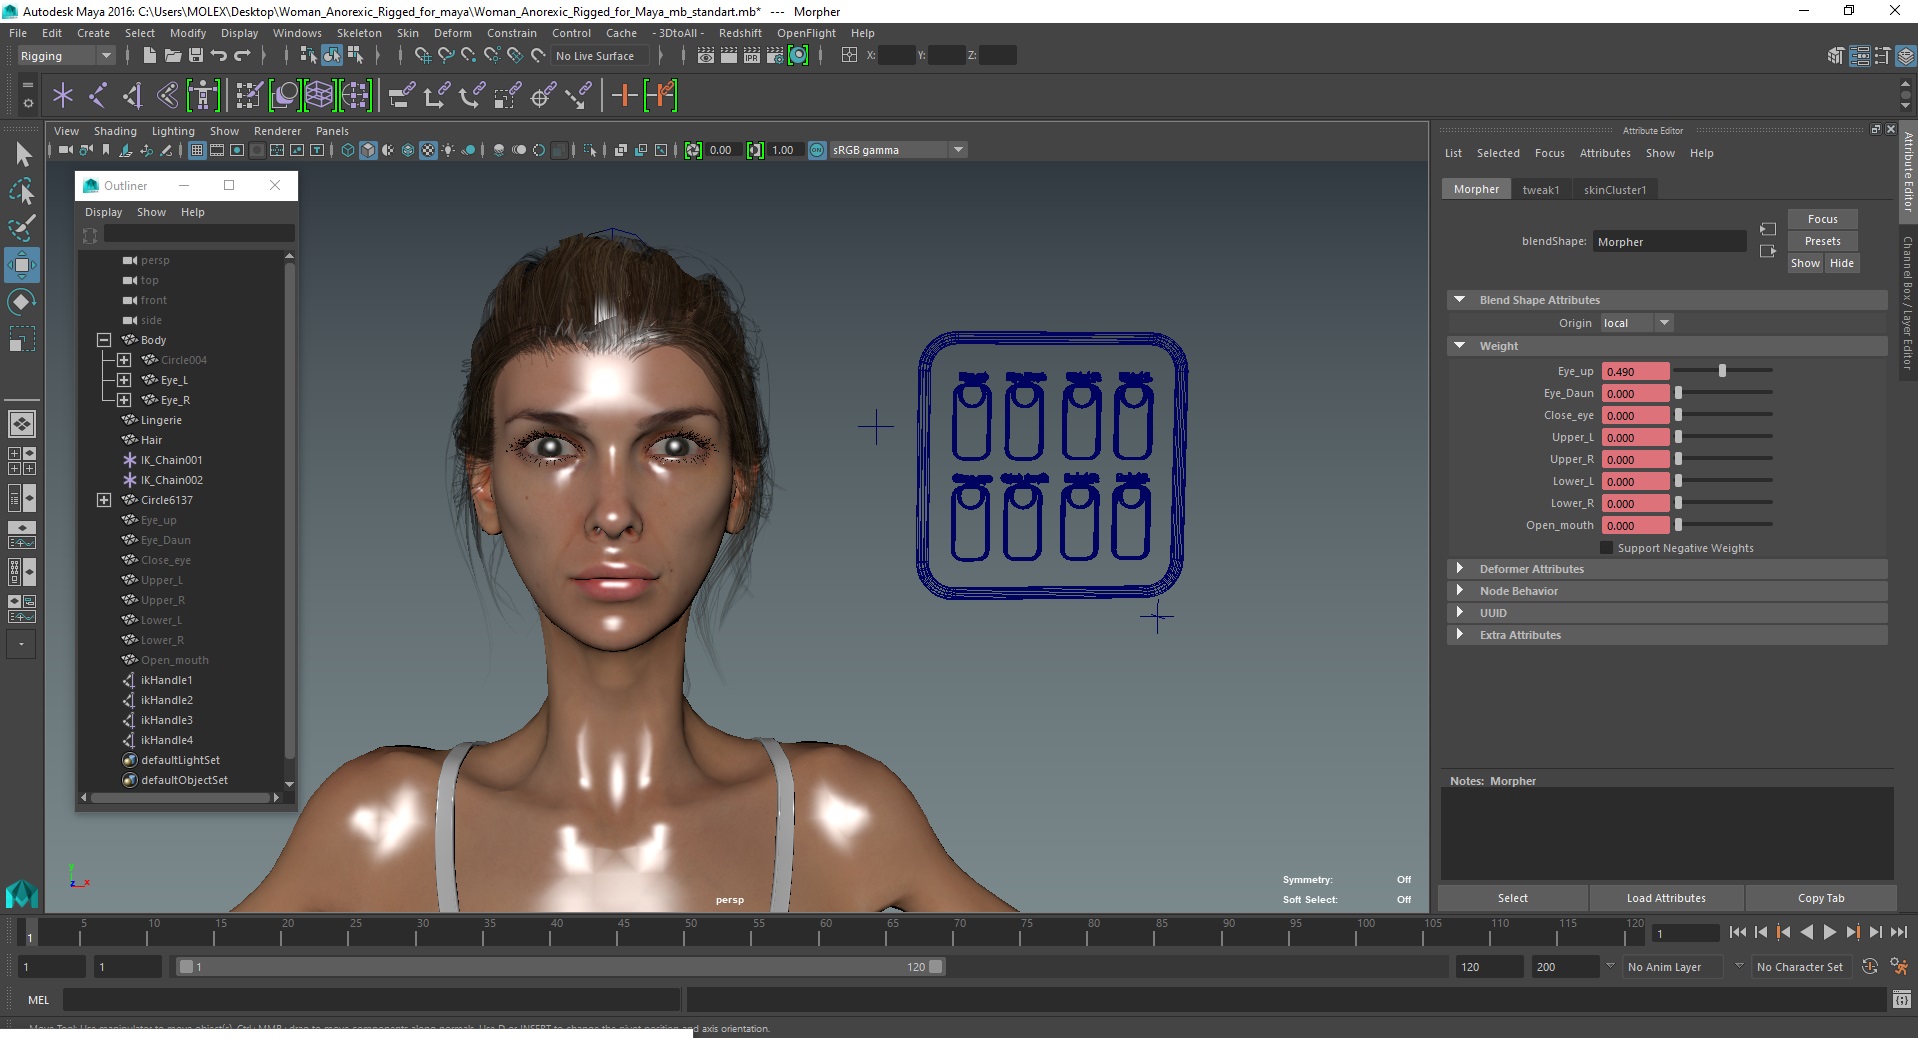Click the Presets button
1918x1038 pixels.
[1822, 241]
